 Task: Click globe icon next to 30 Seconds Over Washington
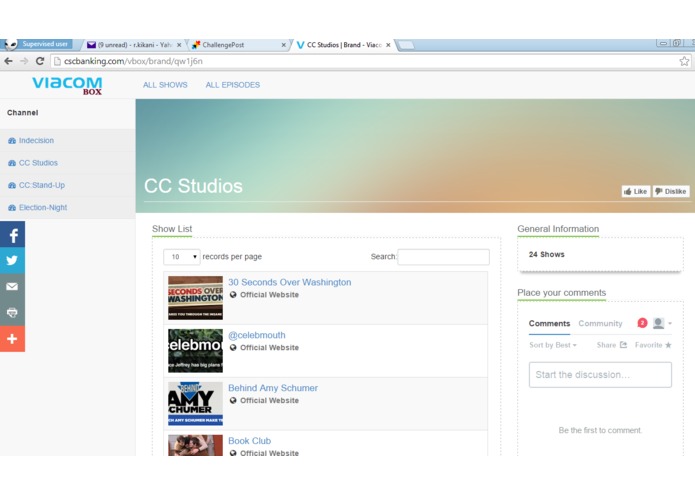233,295
